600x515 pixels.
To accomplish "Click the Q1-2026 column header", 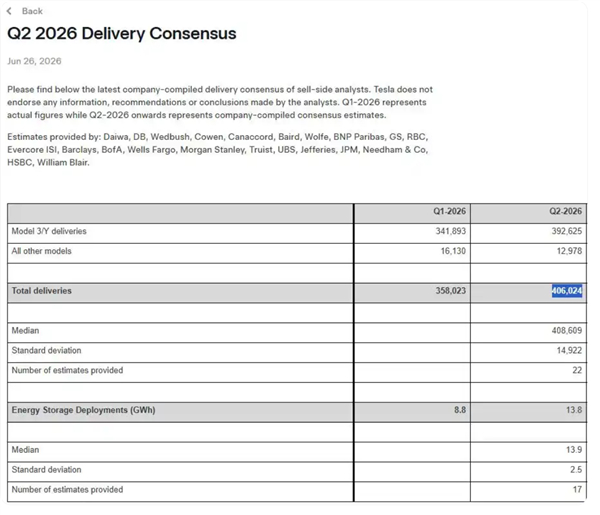I will point(450,211).
